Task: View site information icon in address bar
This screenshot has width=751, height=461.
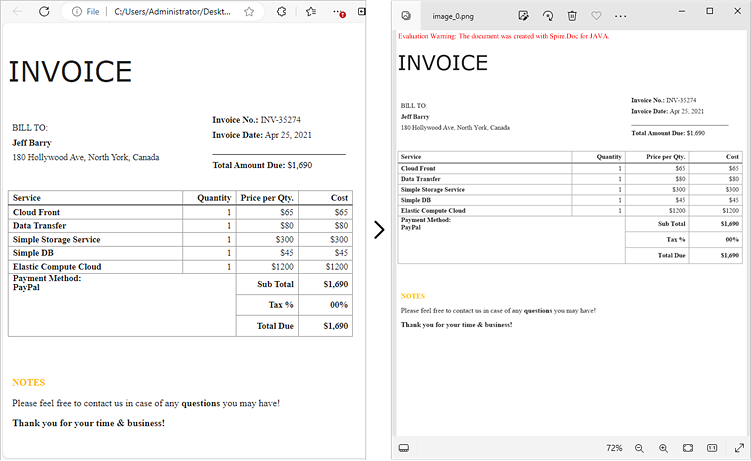Action: point(77,11)
